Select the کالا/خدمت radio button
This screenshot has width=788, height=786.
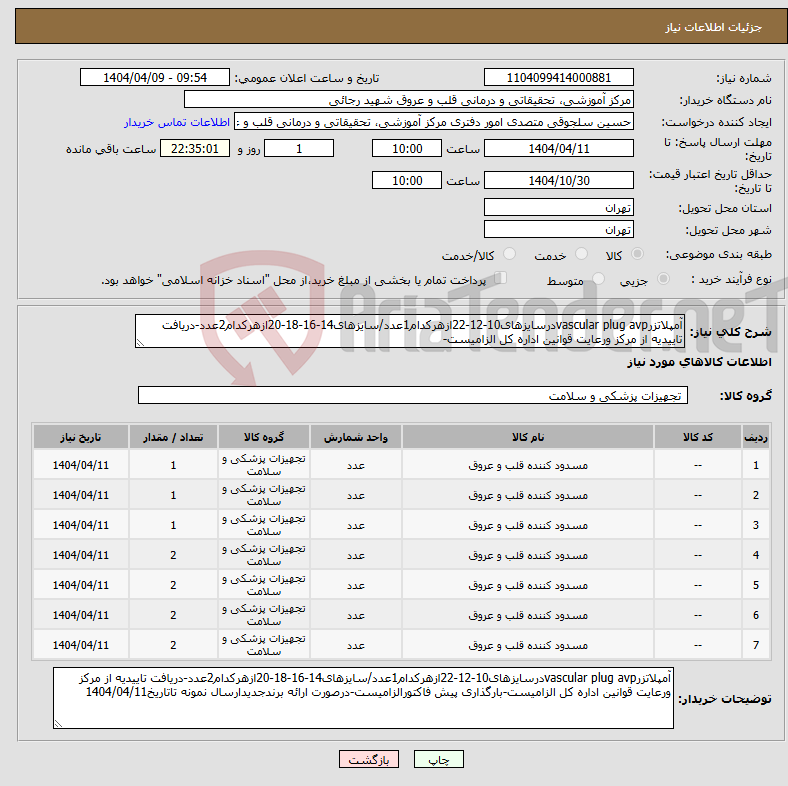coord(510,254)
